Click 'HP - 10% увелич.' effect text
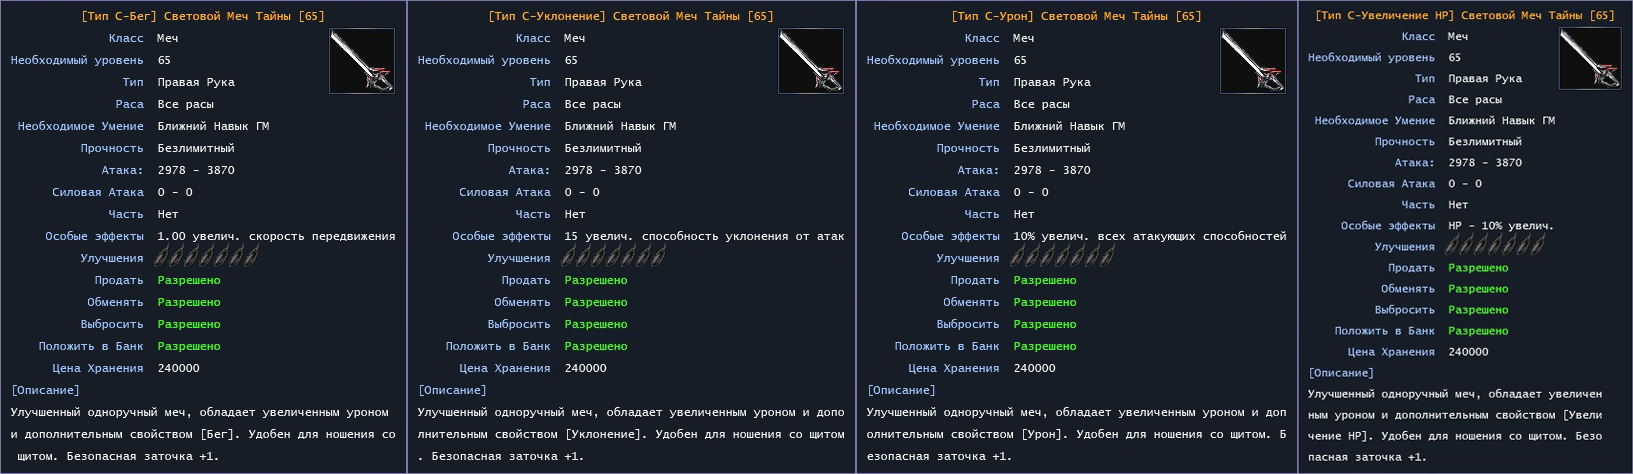The height and width of the screenshot is (474, 1633). click(1501, 225)
